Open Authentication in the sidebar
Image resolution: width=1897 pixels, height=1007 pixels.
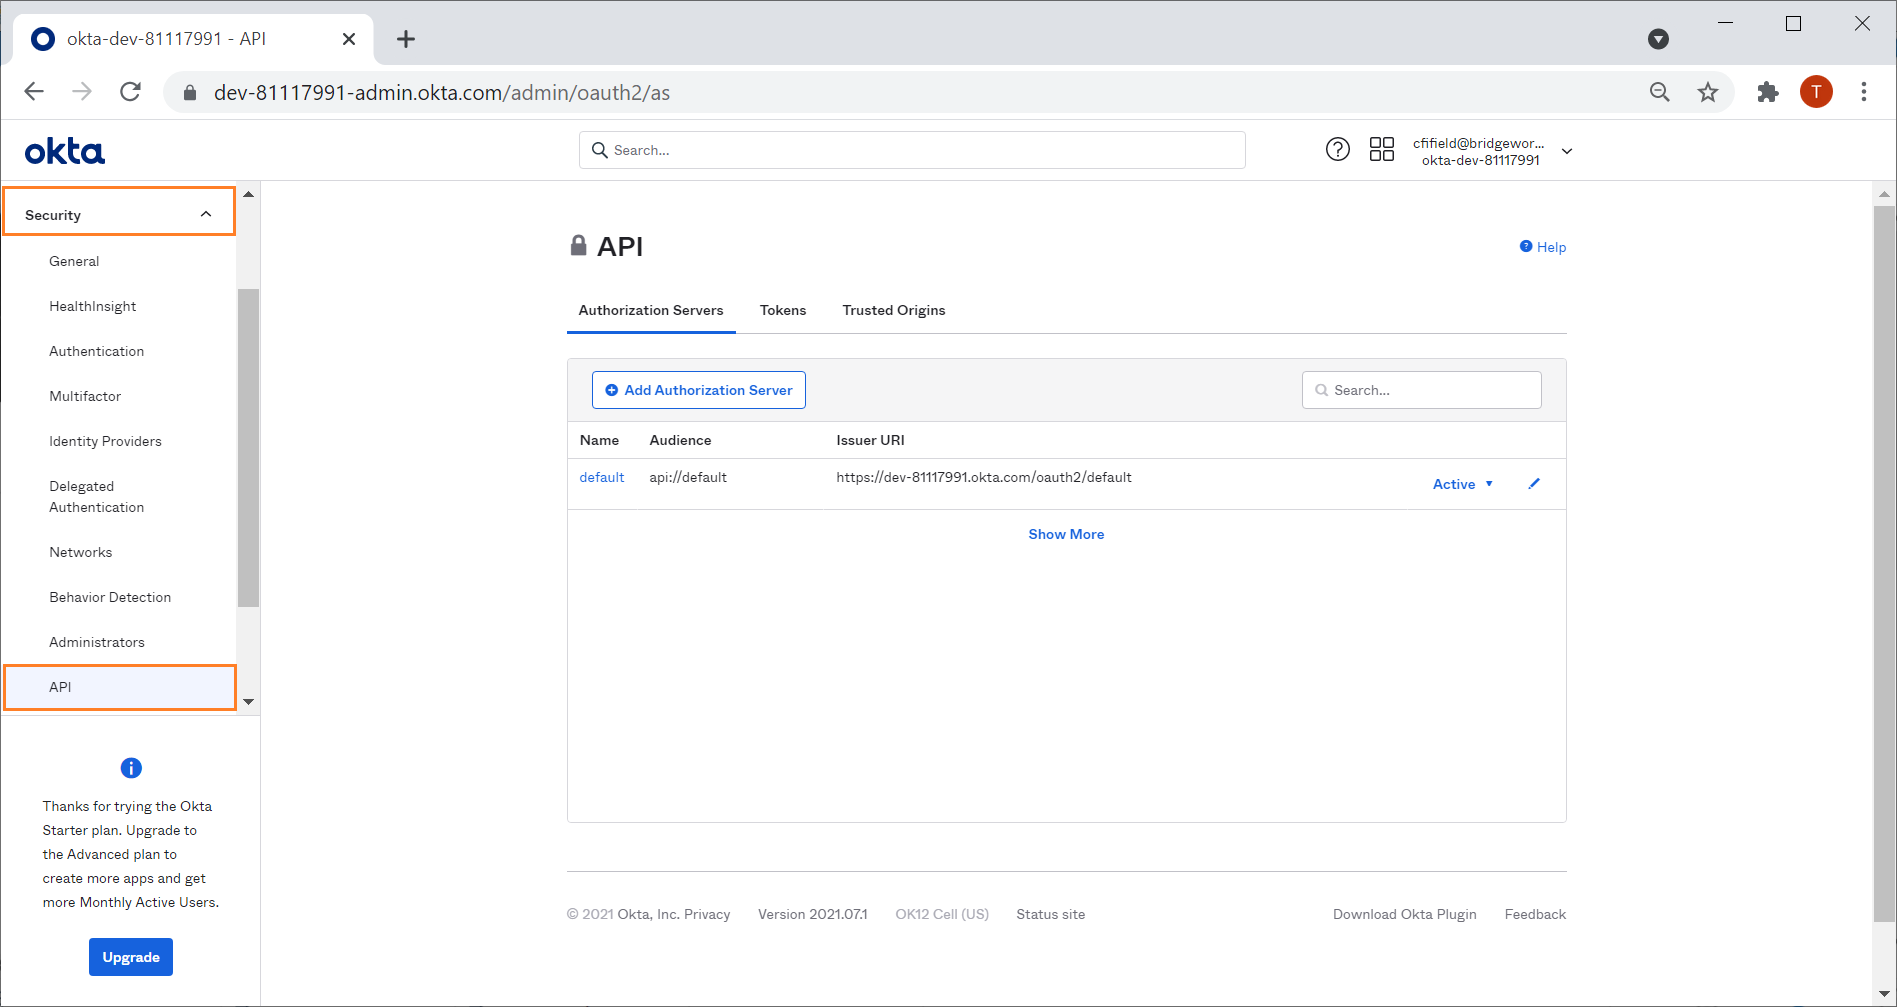point(97,351)
